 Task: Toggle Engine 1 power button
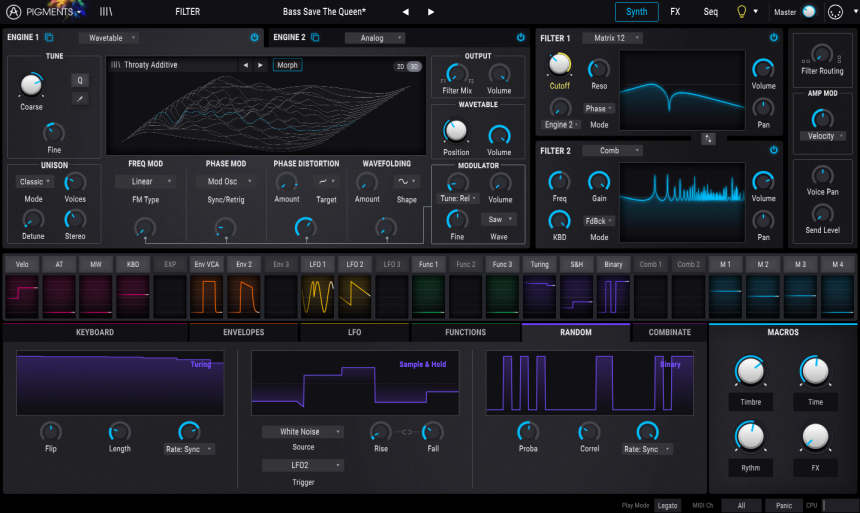click(x=254, y=38)
